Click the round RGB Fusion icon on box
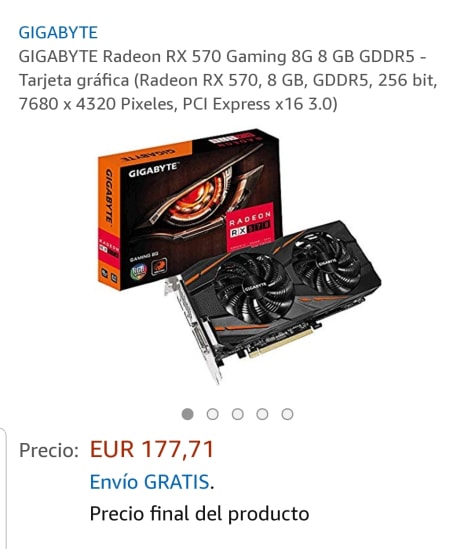This screenshot has width=475, height=549. coord(138,271)
